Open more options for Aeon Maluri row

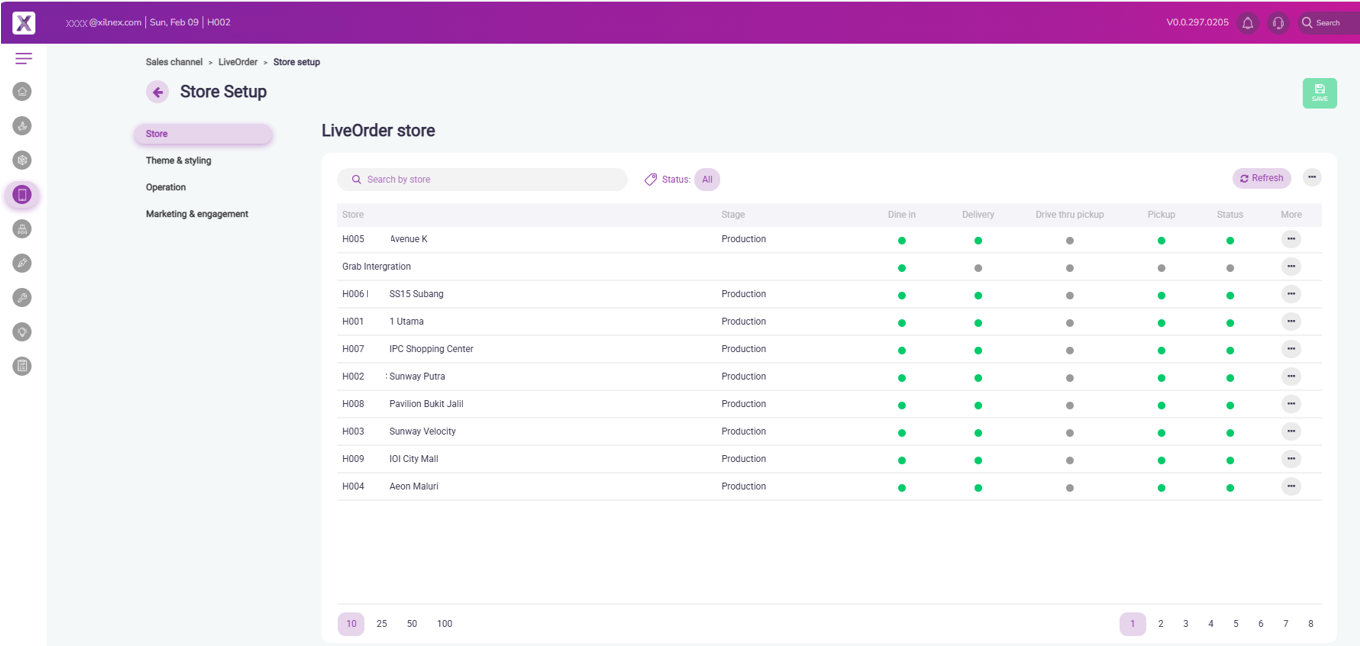pos(1291,486)
